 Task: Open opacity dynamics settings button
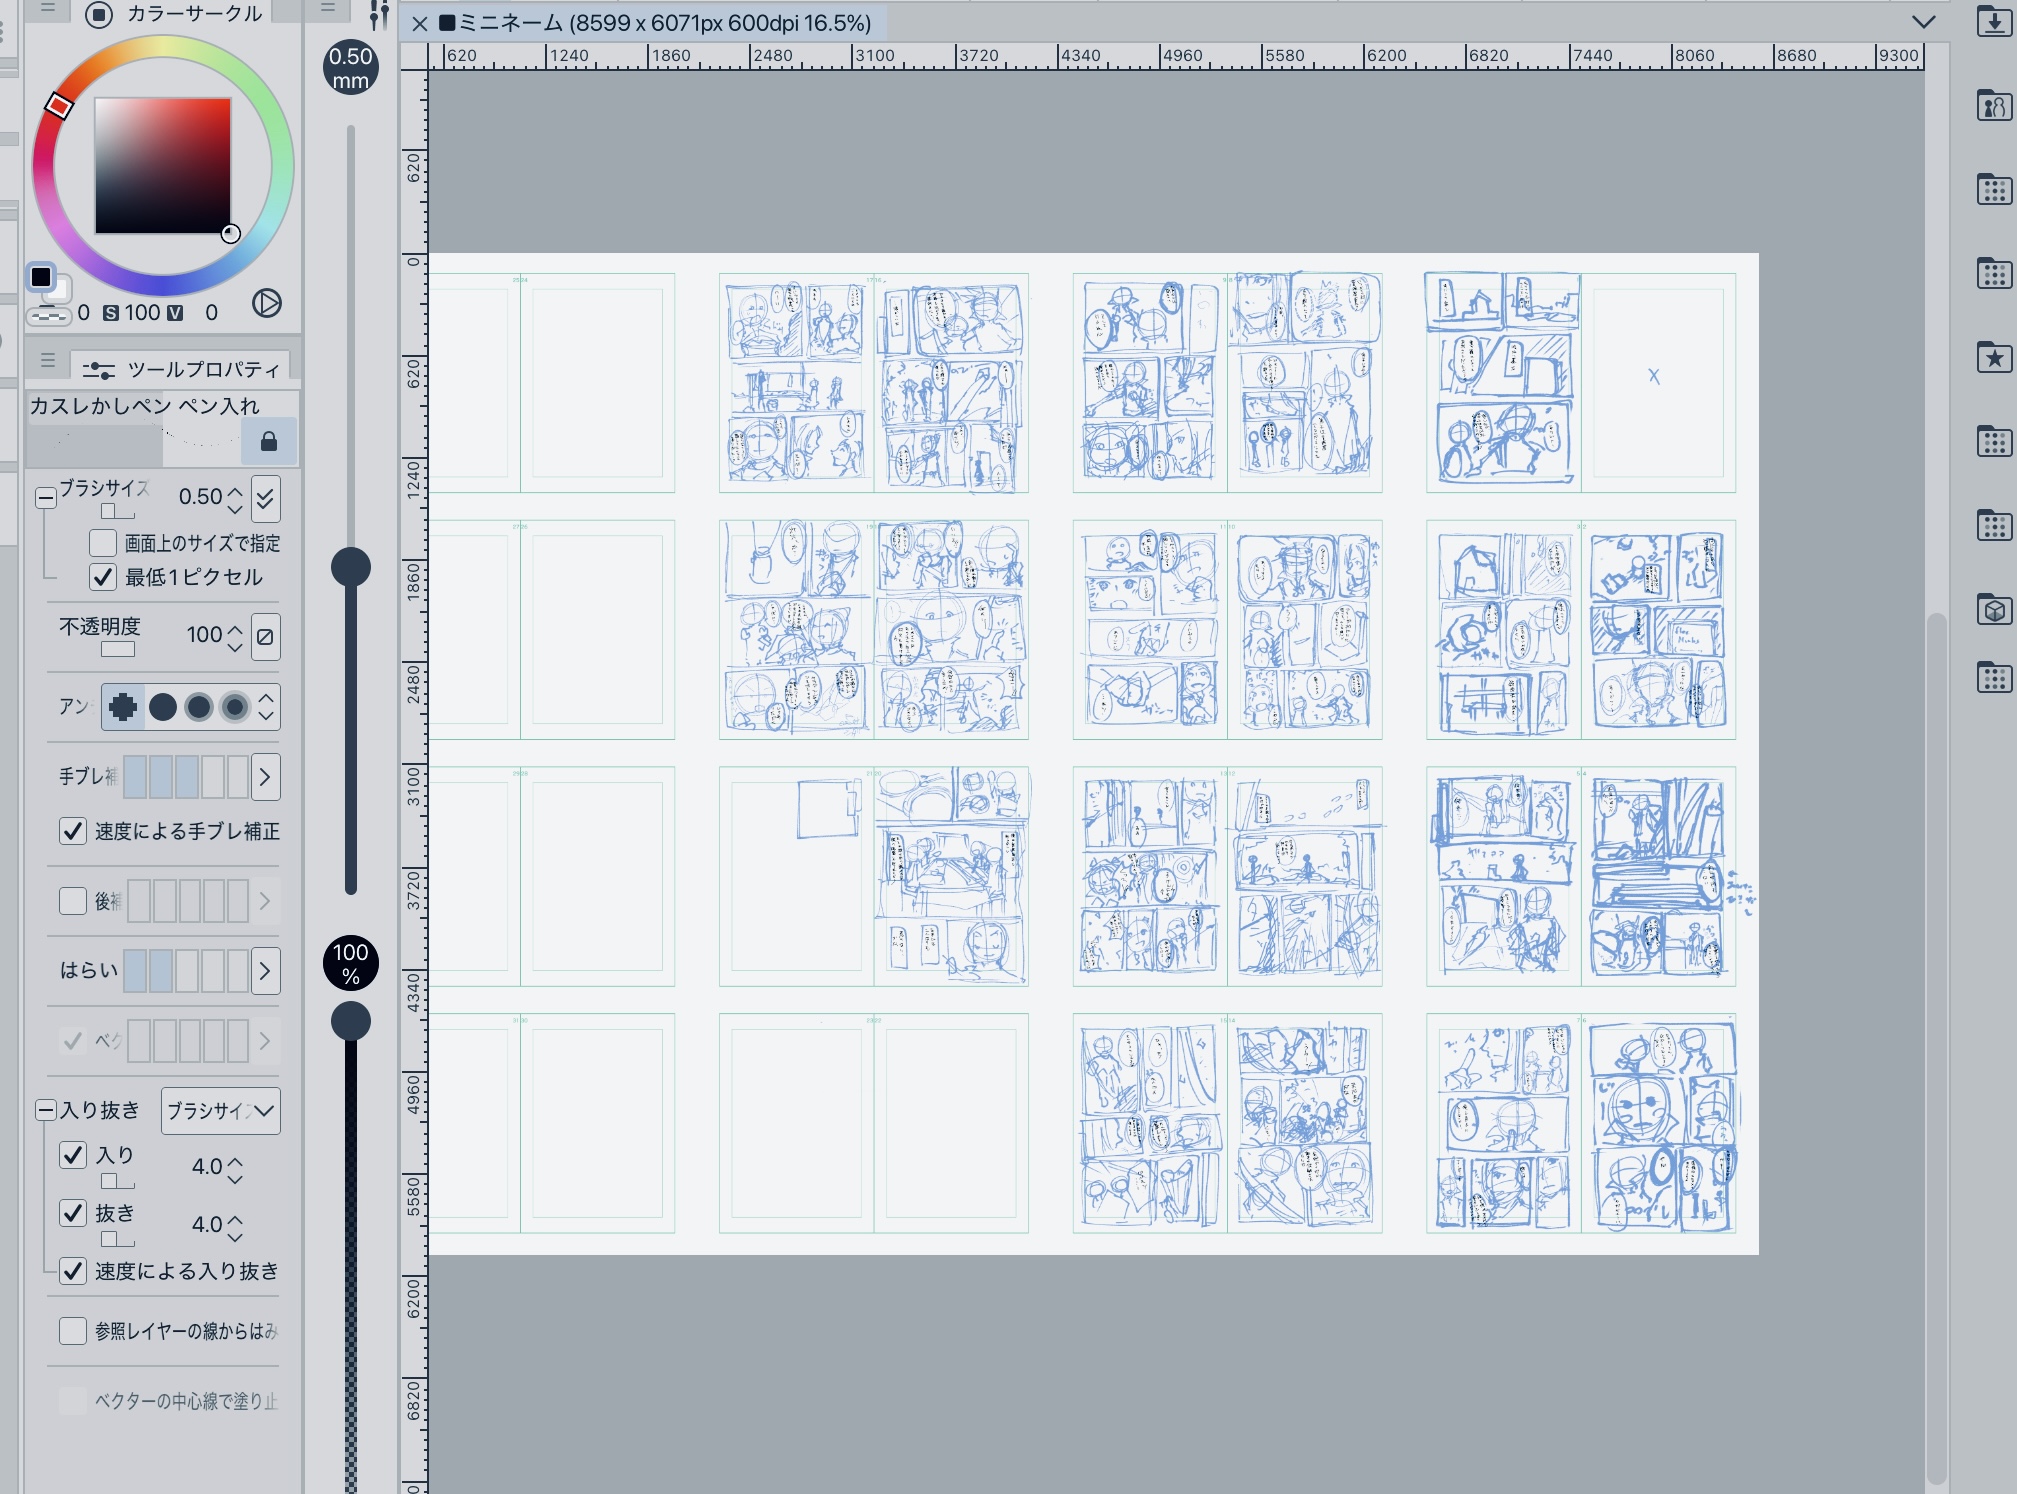coord(265,636)
